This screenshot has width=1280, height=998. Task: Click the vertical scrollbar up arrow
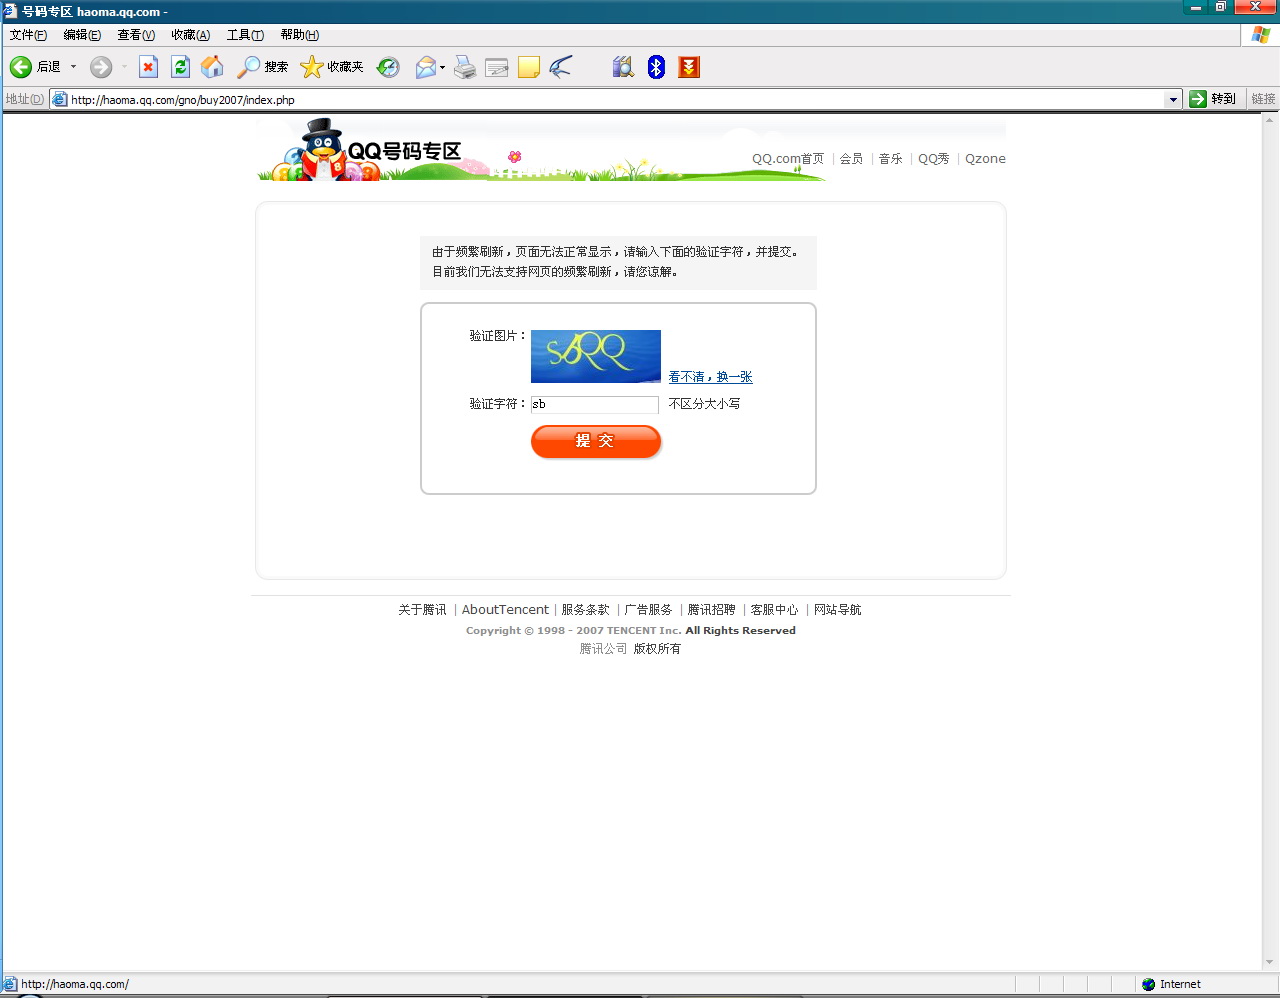[x=1271, y=122]
